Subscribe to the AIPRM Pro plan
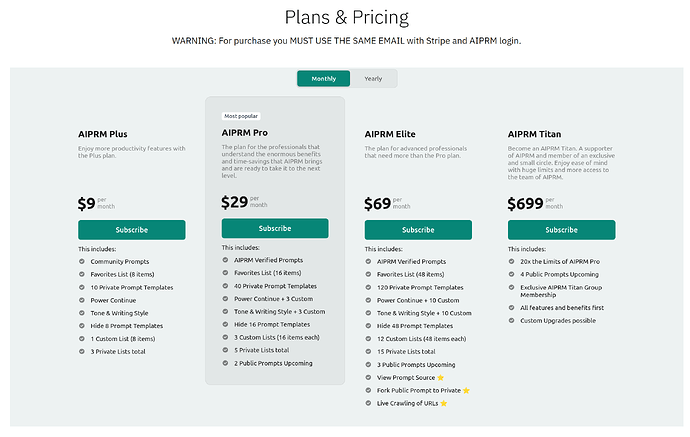The image size is (690, 437). click(275, 228)
